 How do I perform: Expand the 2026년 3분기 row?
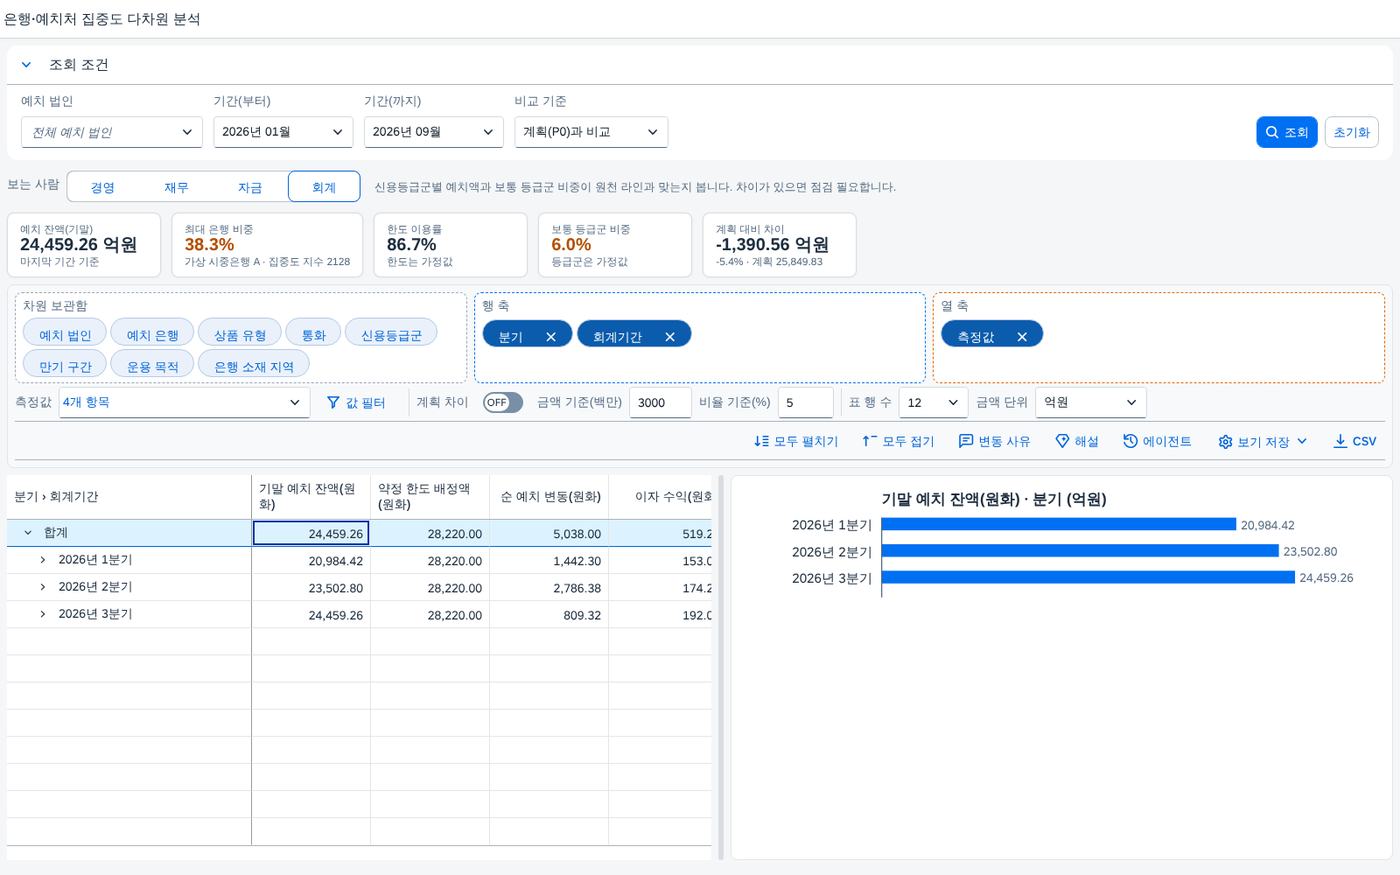43,614
